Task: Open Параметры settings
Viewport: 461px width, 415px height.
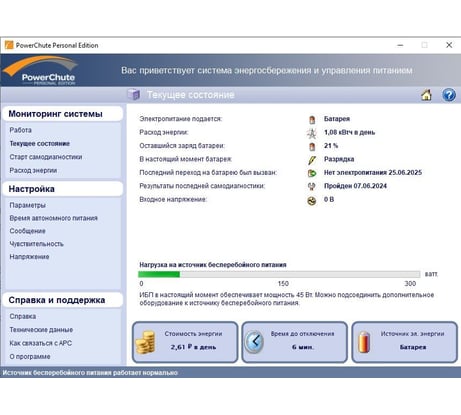Action: [27, 205]
